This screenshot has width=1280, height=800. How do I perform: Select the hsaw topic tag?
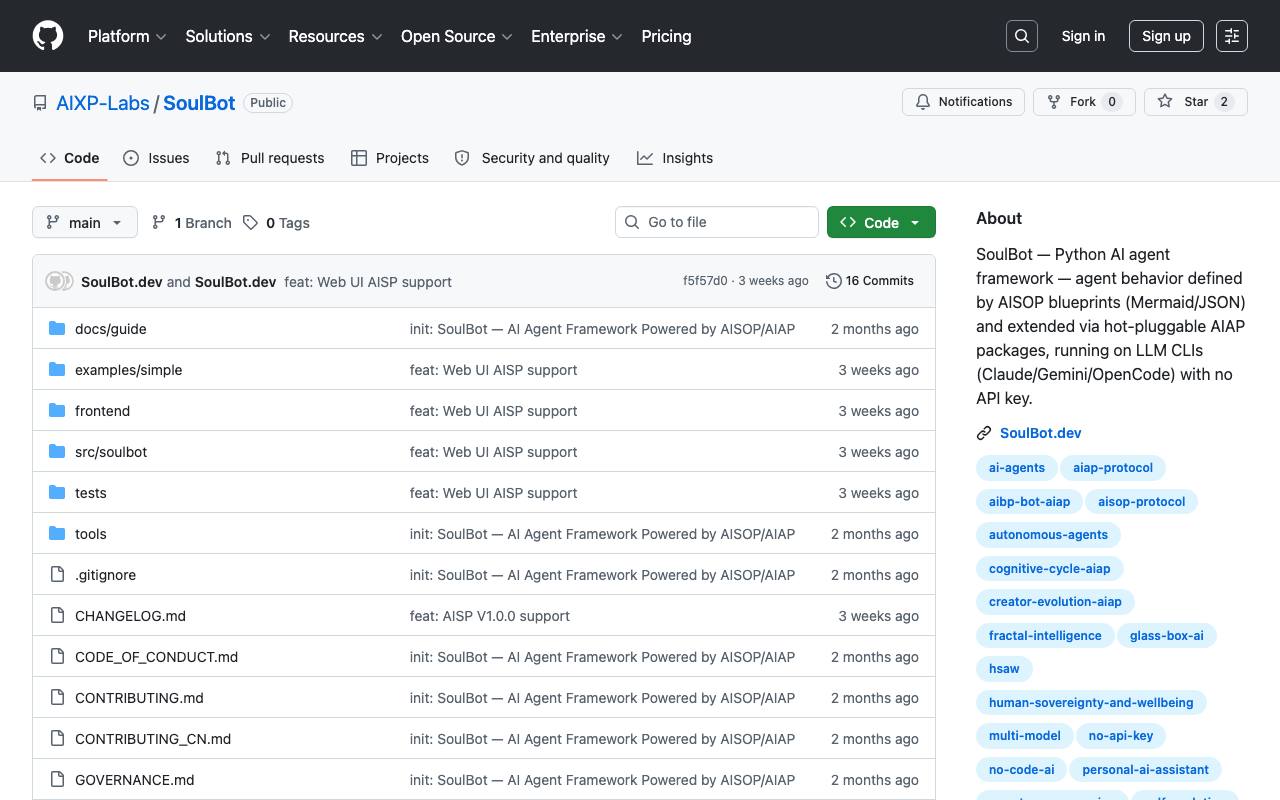click(x=1004, y=669)
